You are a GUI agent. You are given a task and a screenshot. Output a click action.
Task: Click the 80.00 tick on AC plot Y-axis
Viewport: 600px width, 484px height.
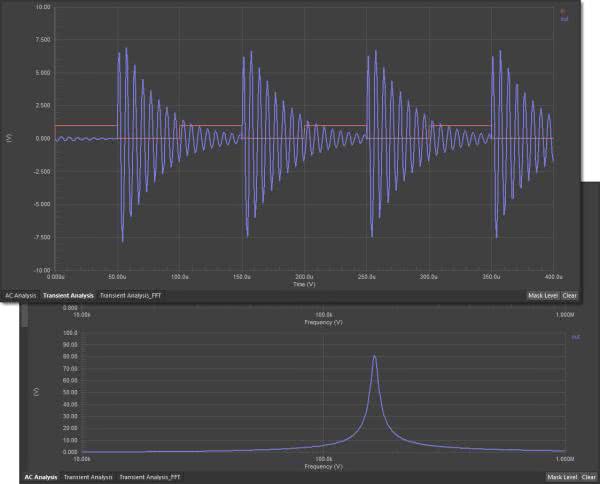[41, 357]
